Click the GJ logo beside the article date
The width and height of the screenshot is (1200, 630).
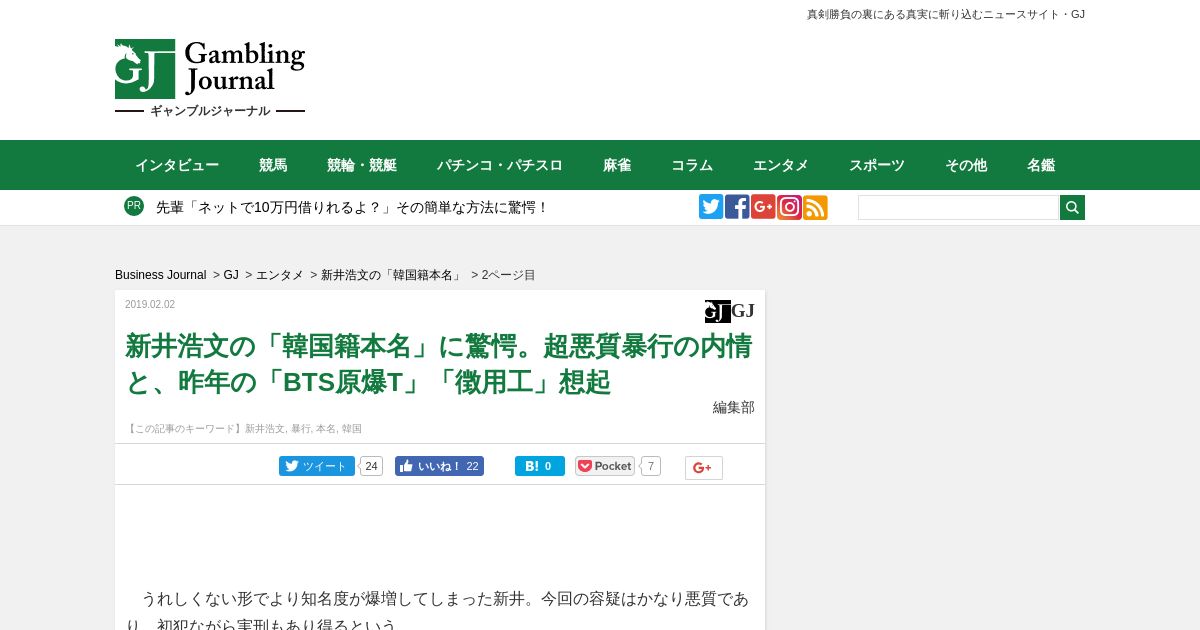(730, 311)
